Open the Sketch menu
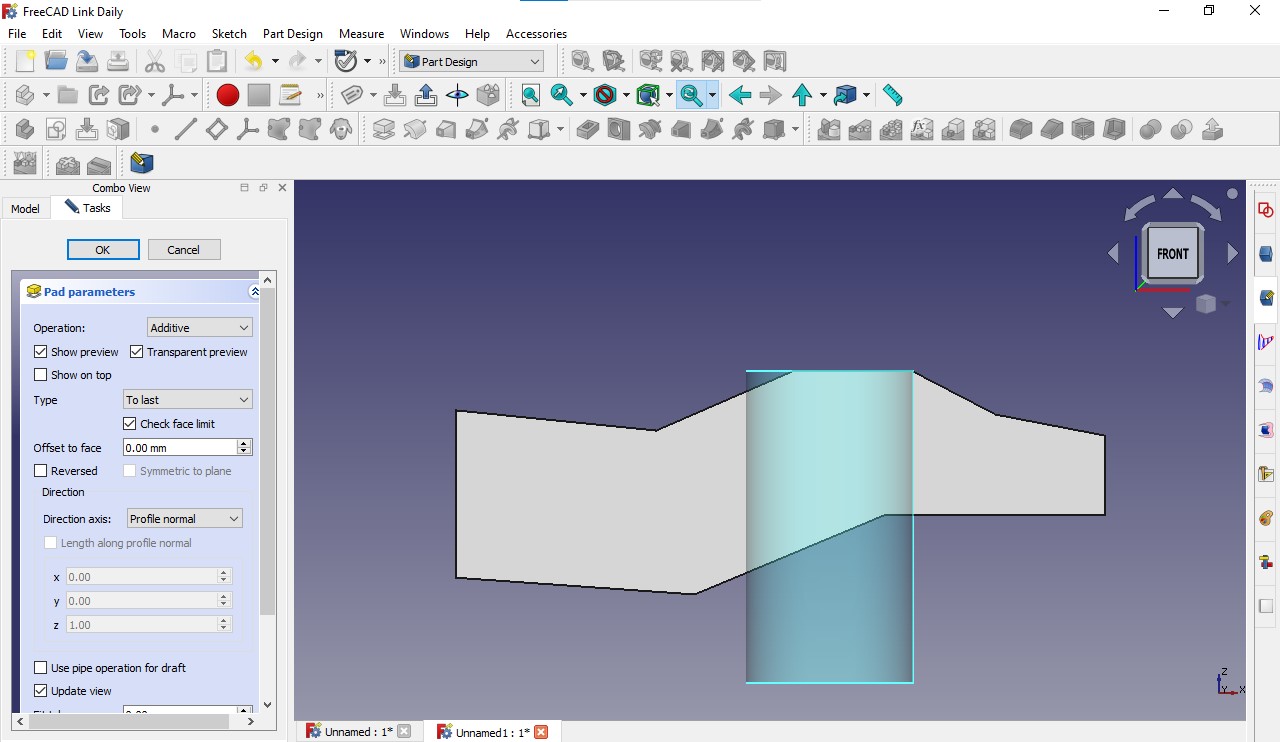The height and width of the screenshot is (742, 1280). coord(229,33)
